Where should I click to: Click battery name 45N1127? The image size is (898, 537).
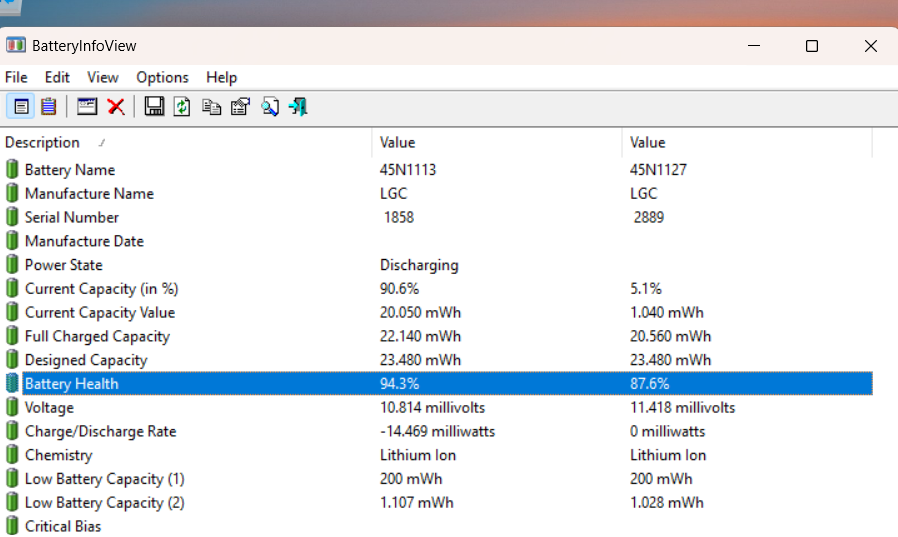click(658, 169)
